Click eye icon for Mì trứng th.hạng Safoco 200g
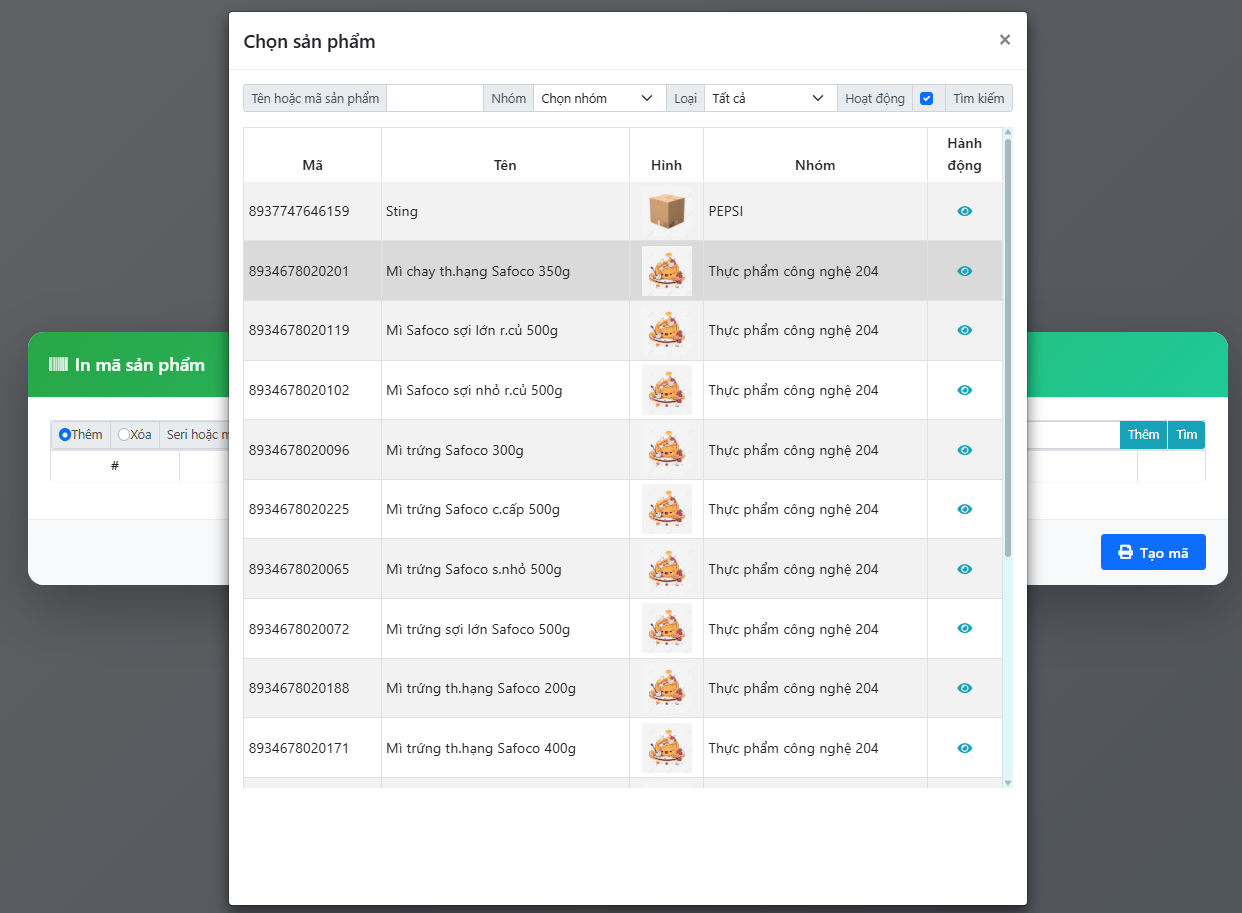This screenshot has width=1242, height=913. coord(964,688)
